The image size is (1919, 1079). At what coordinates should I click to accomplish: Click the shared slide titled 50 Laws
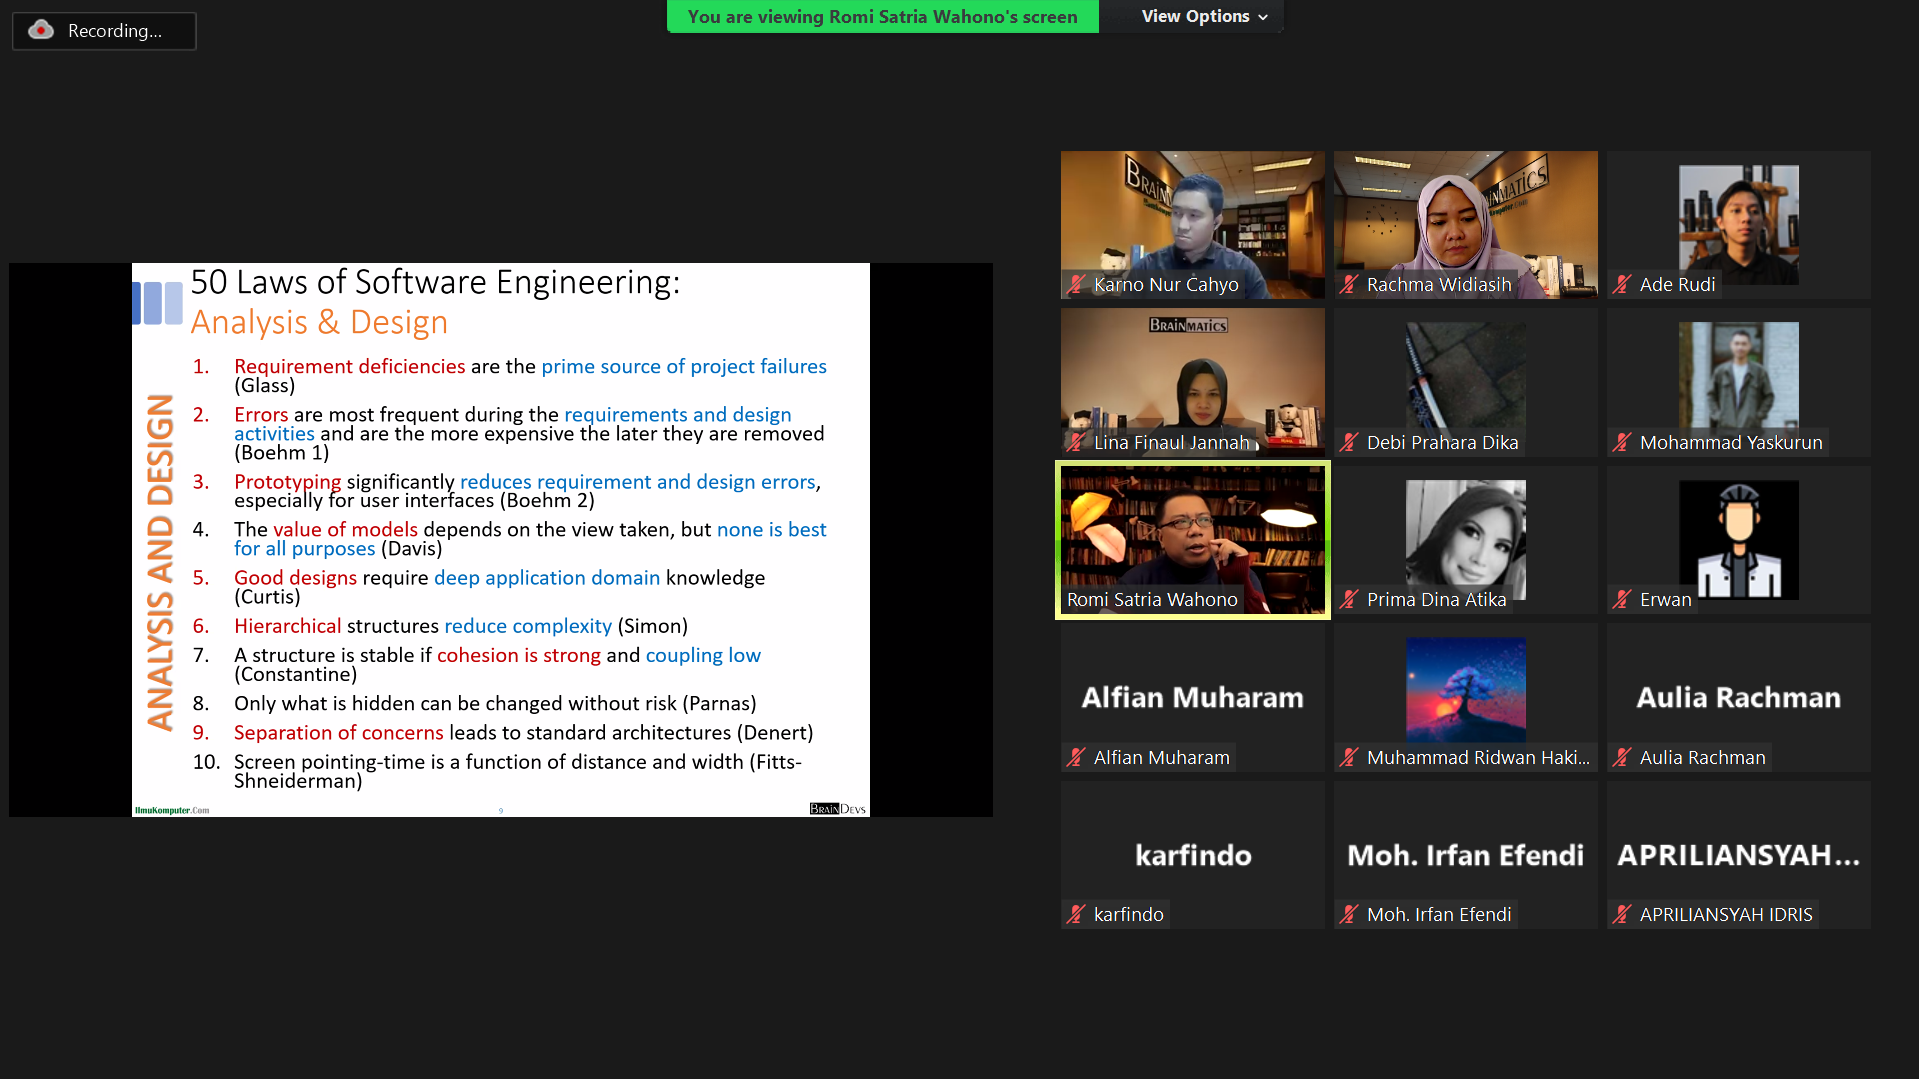pos(500,540)
